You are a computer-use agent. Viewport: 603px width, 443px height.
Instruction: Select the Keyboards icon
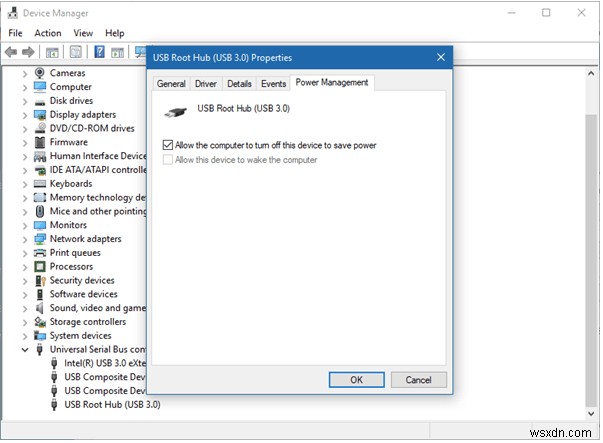click(x=40, y=184)
